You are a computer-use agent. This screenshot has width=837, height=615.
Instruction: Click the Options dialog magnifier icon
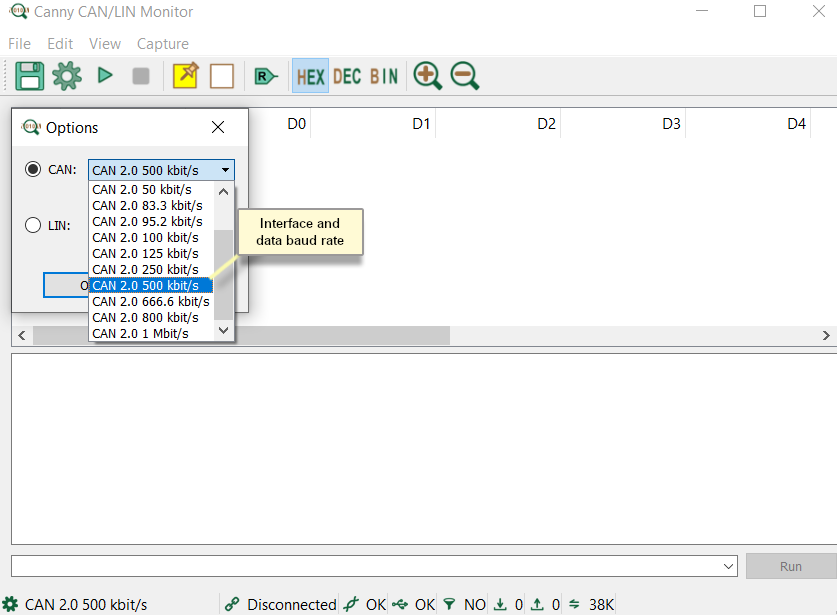tap(30, 127)
